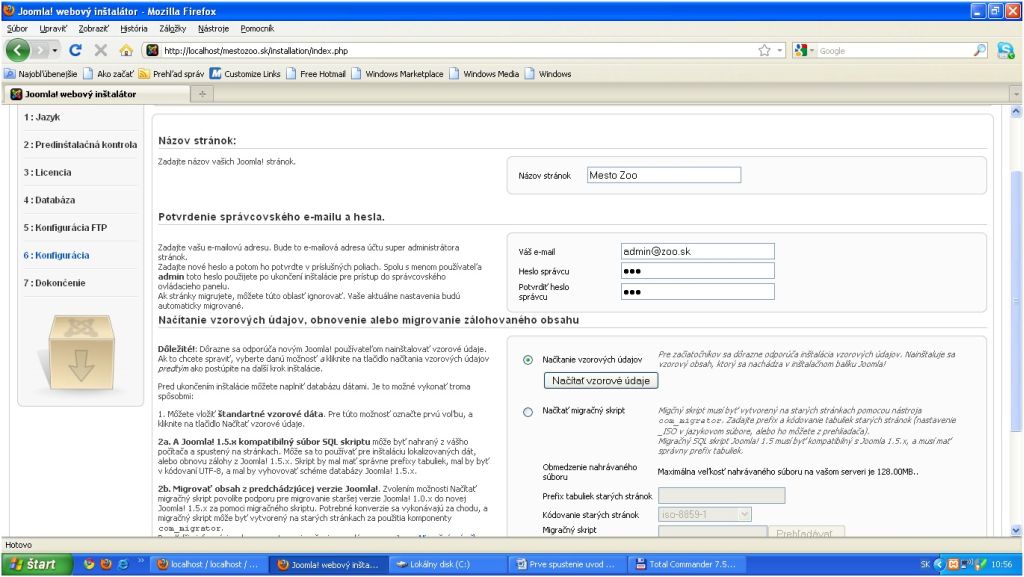
Task: Click the Skype toolbar icon at right
Action: point(1006,50)
